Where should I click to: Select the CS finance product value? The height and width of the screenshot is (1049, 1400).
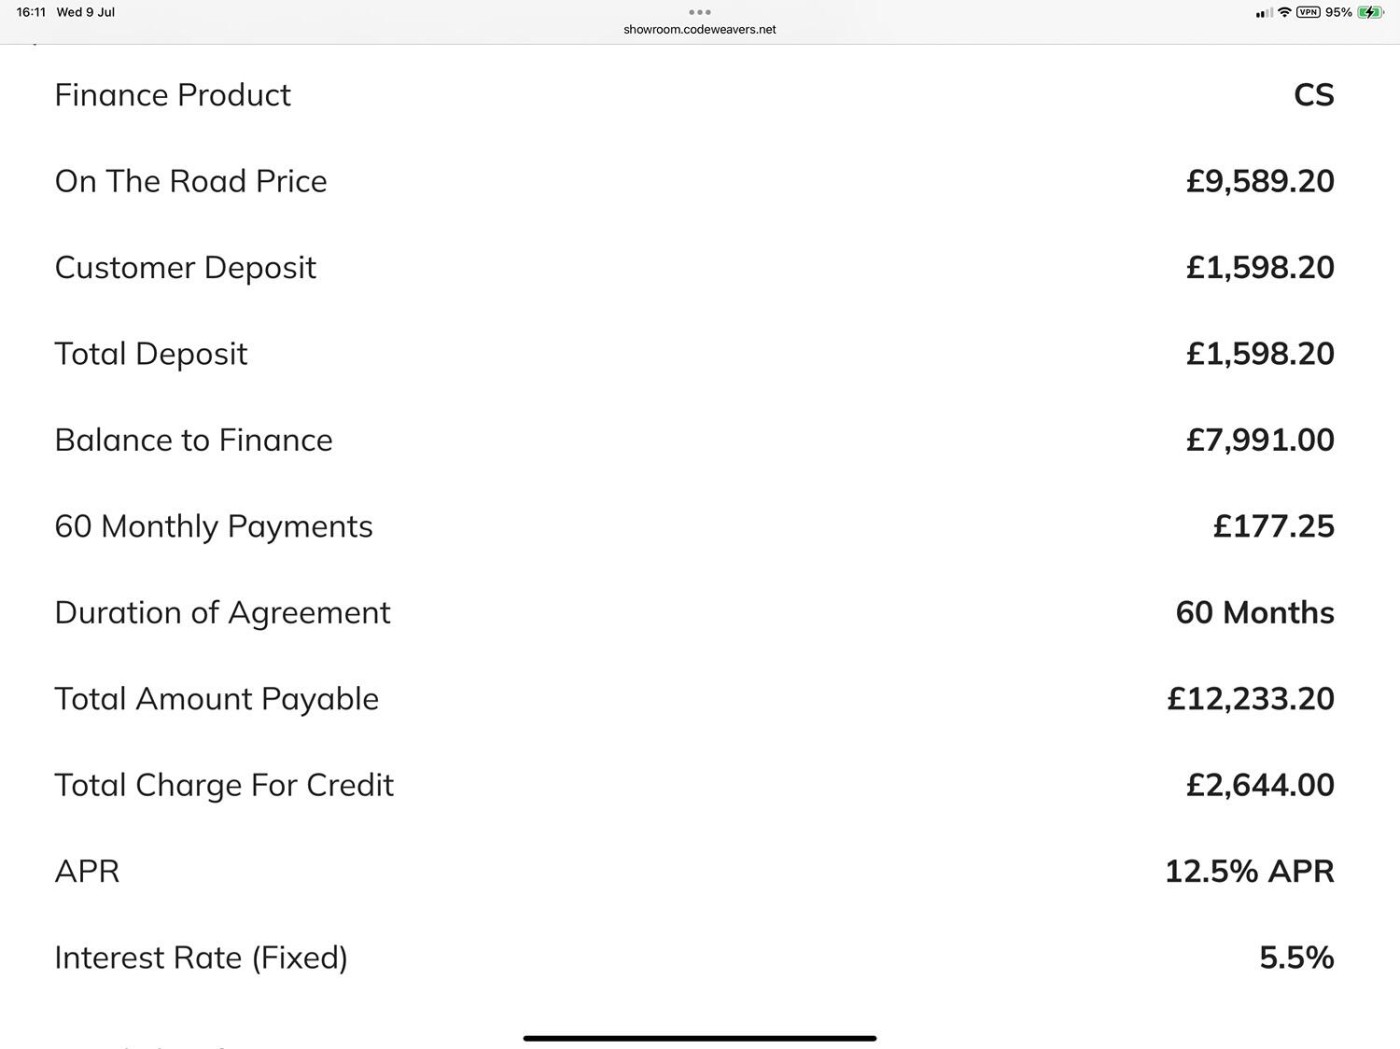click(1313, 95)
